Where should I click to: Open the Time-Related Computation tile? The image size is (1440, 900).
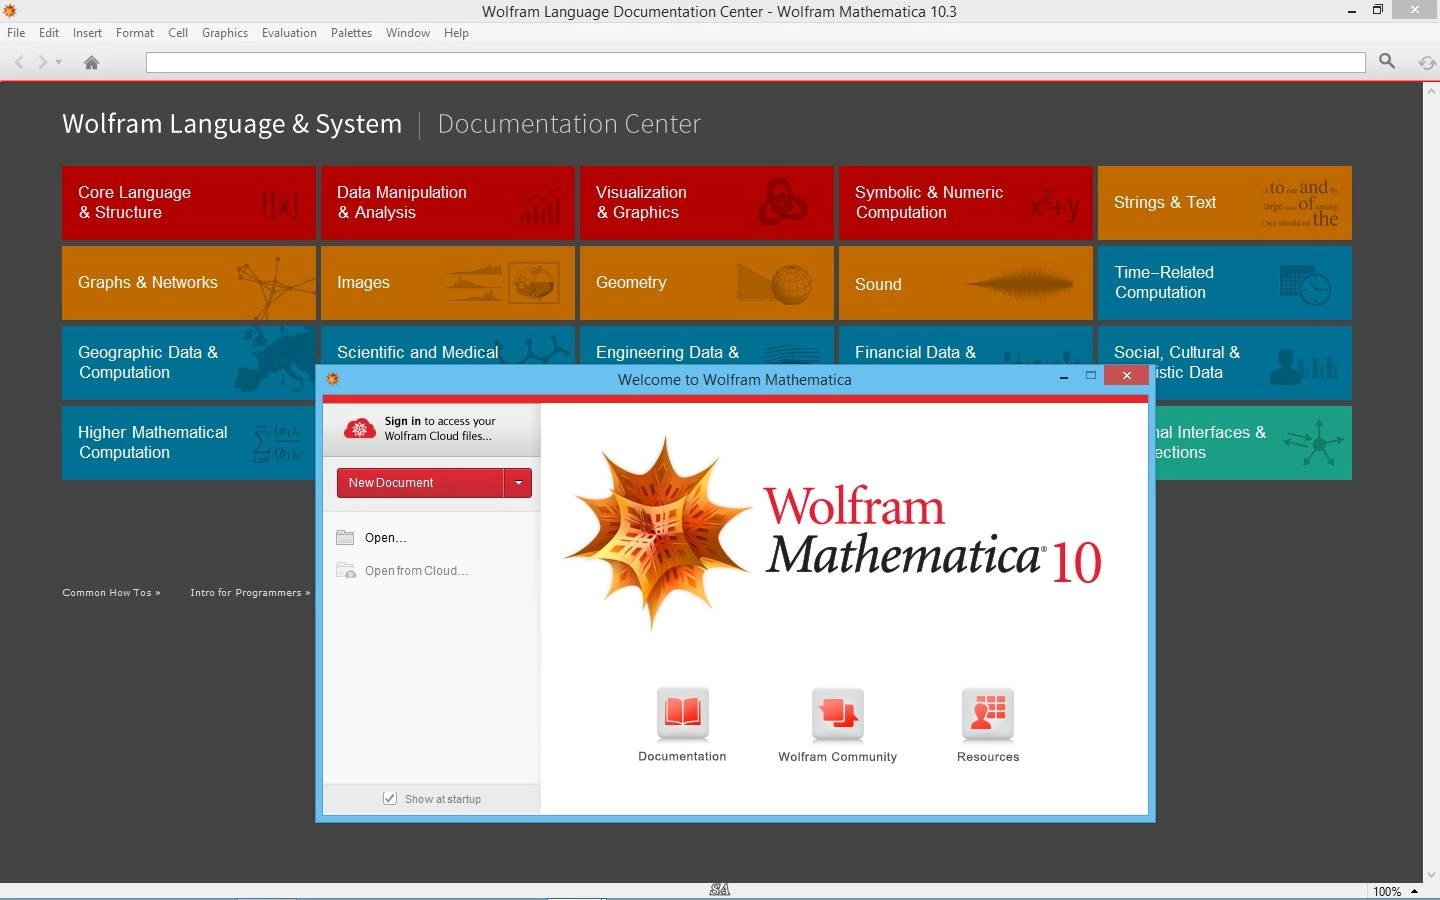point(1225,283)
